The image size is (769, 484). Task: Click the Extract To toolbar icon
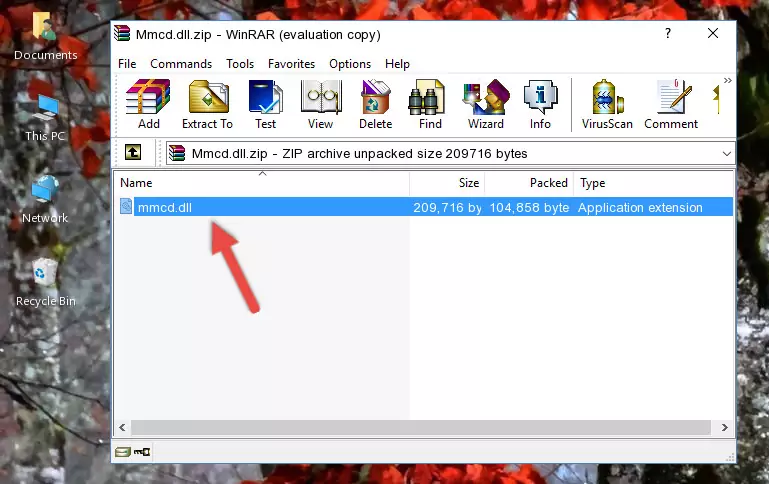pyautogui.click(x=207, y=104)
